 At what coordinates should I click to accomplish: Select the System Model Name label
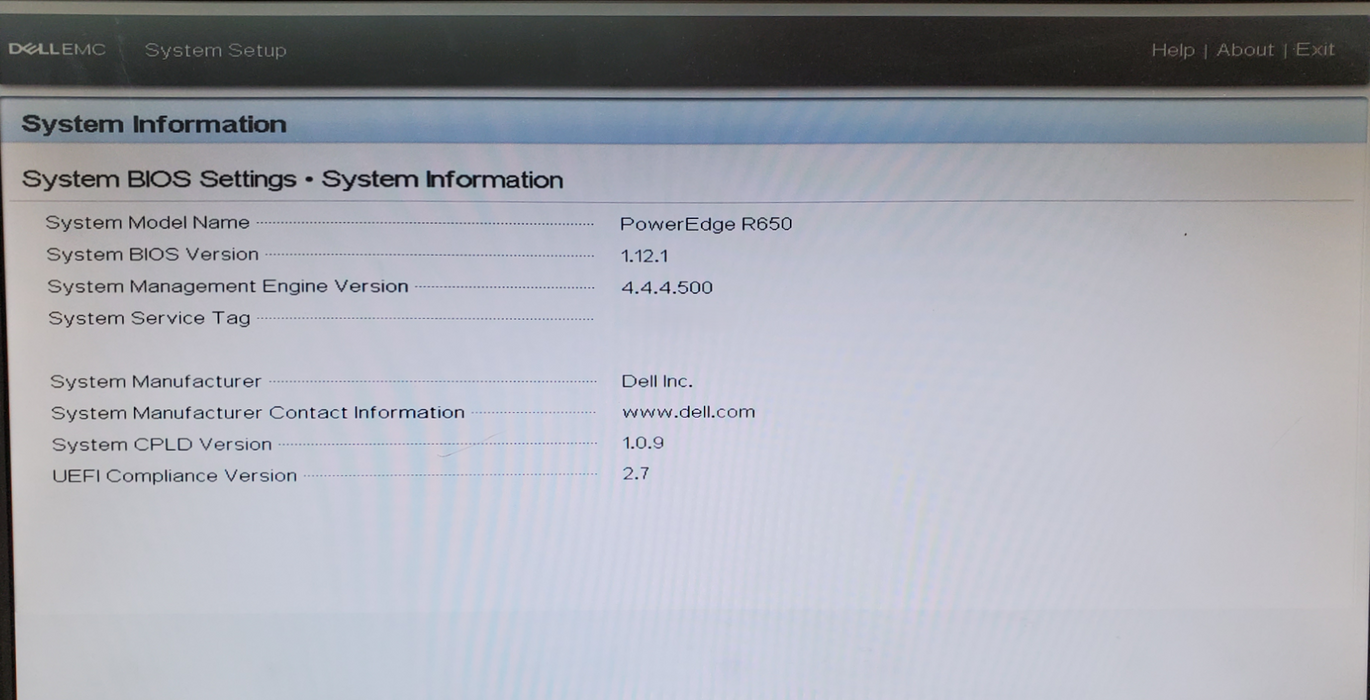pyautogui.click(x=148, y=222)
